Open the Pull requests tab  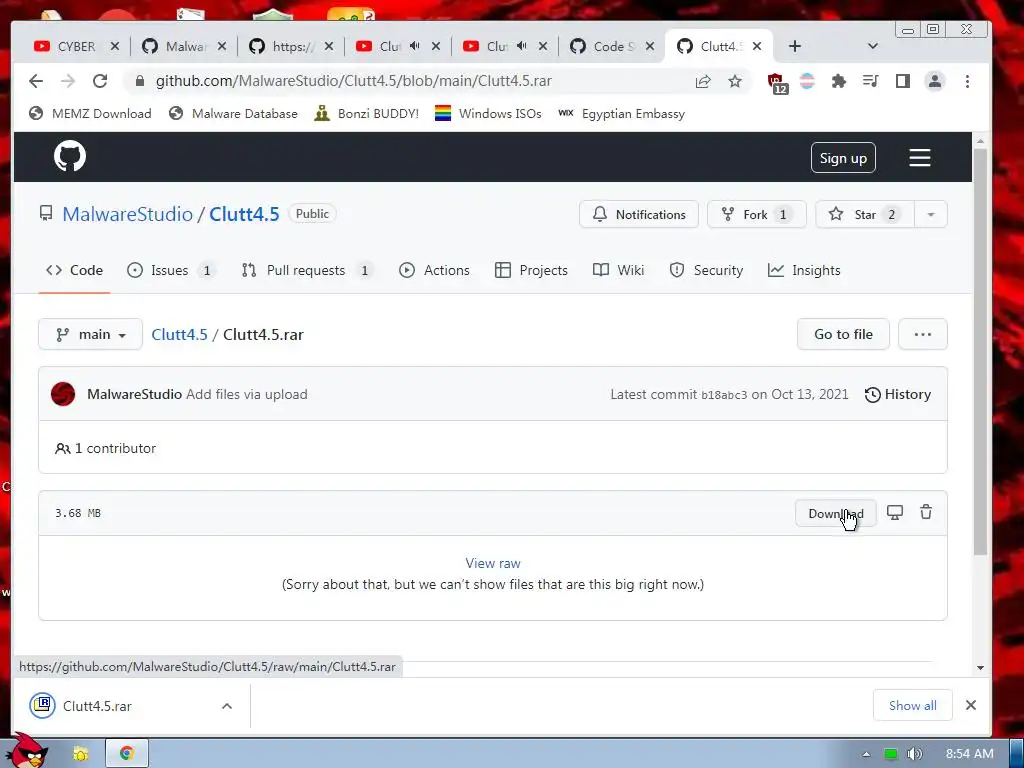[307, 270]
